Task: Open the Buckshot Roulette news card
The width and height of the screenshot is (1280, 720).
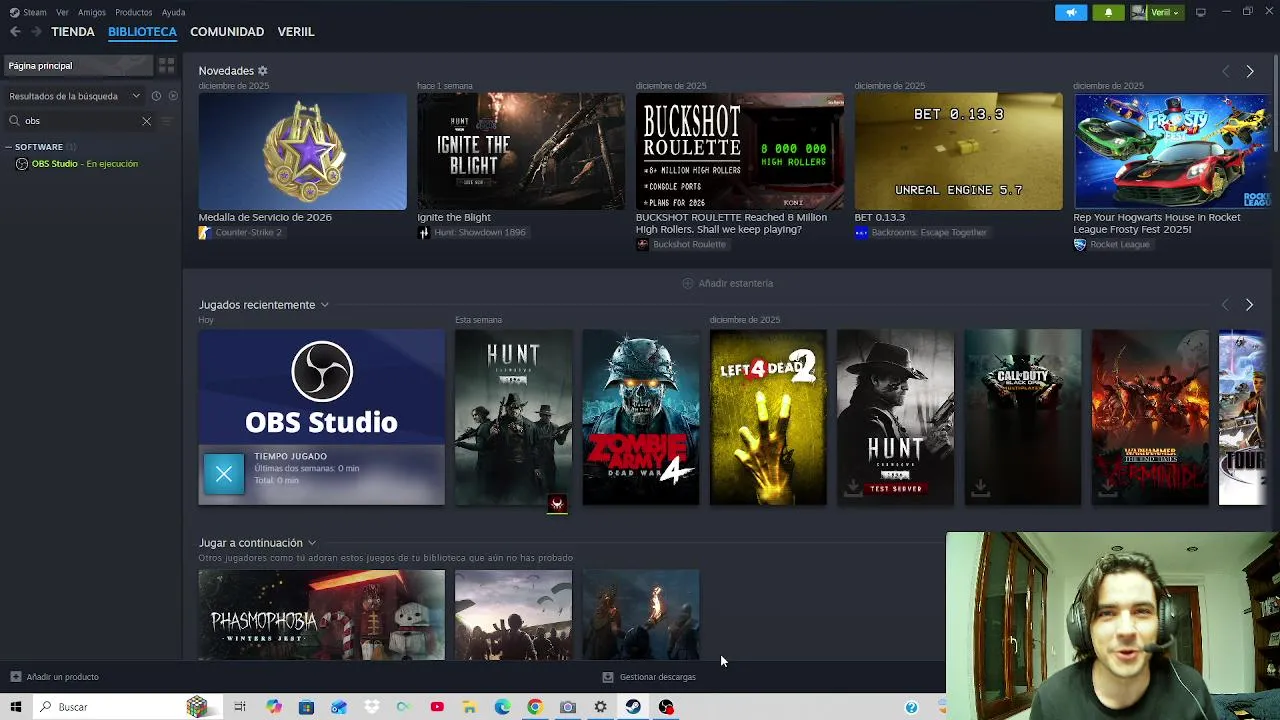Action: 740,152
